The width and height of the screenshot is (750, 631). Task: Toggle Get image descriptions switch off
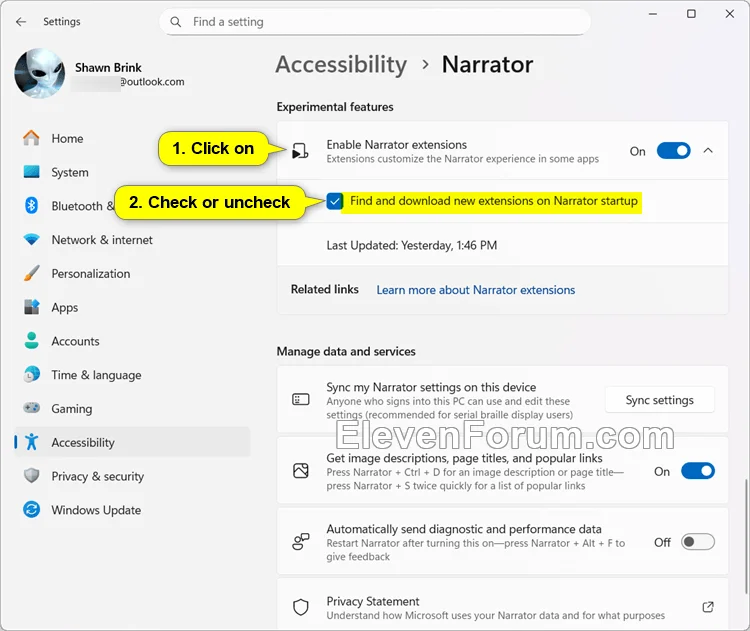coord(698,471)
